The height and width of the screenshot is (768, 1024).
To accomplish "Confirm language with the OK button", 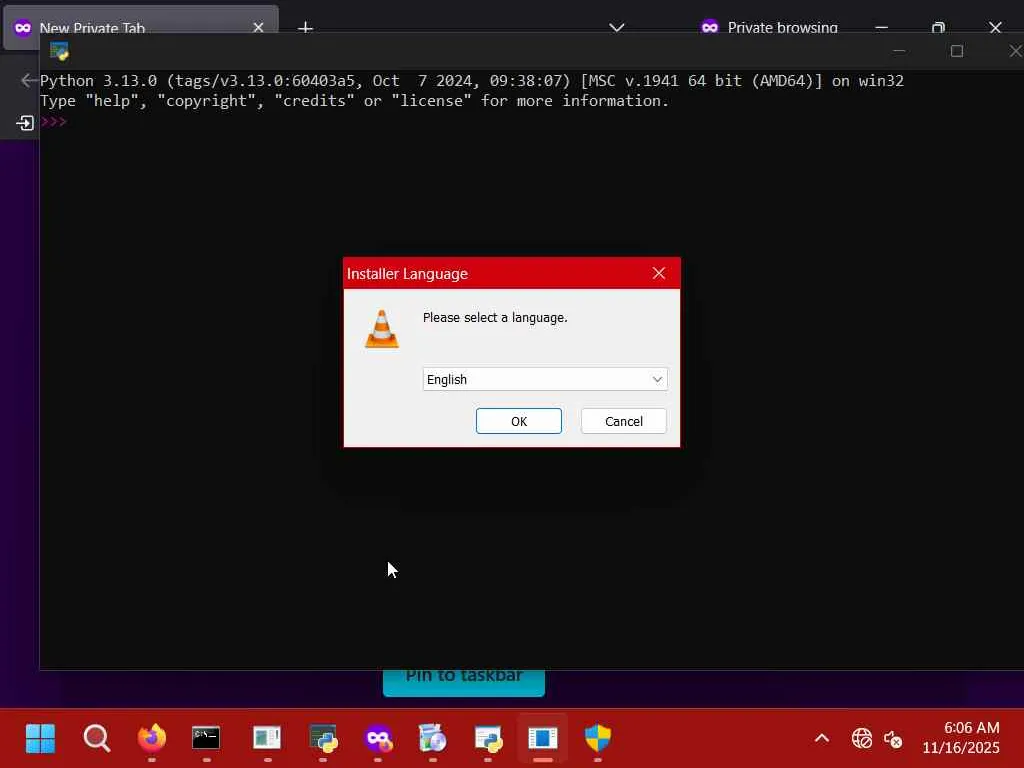I will coord(519,421).
